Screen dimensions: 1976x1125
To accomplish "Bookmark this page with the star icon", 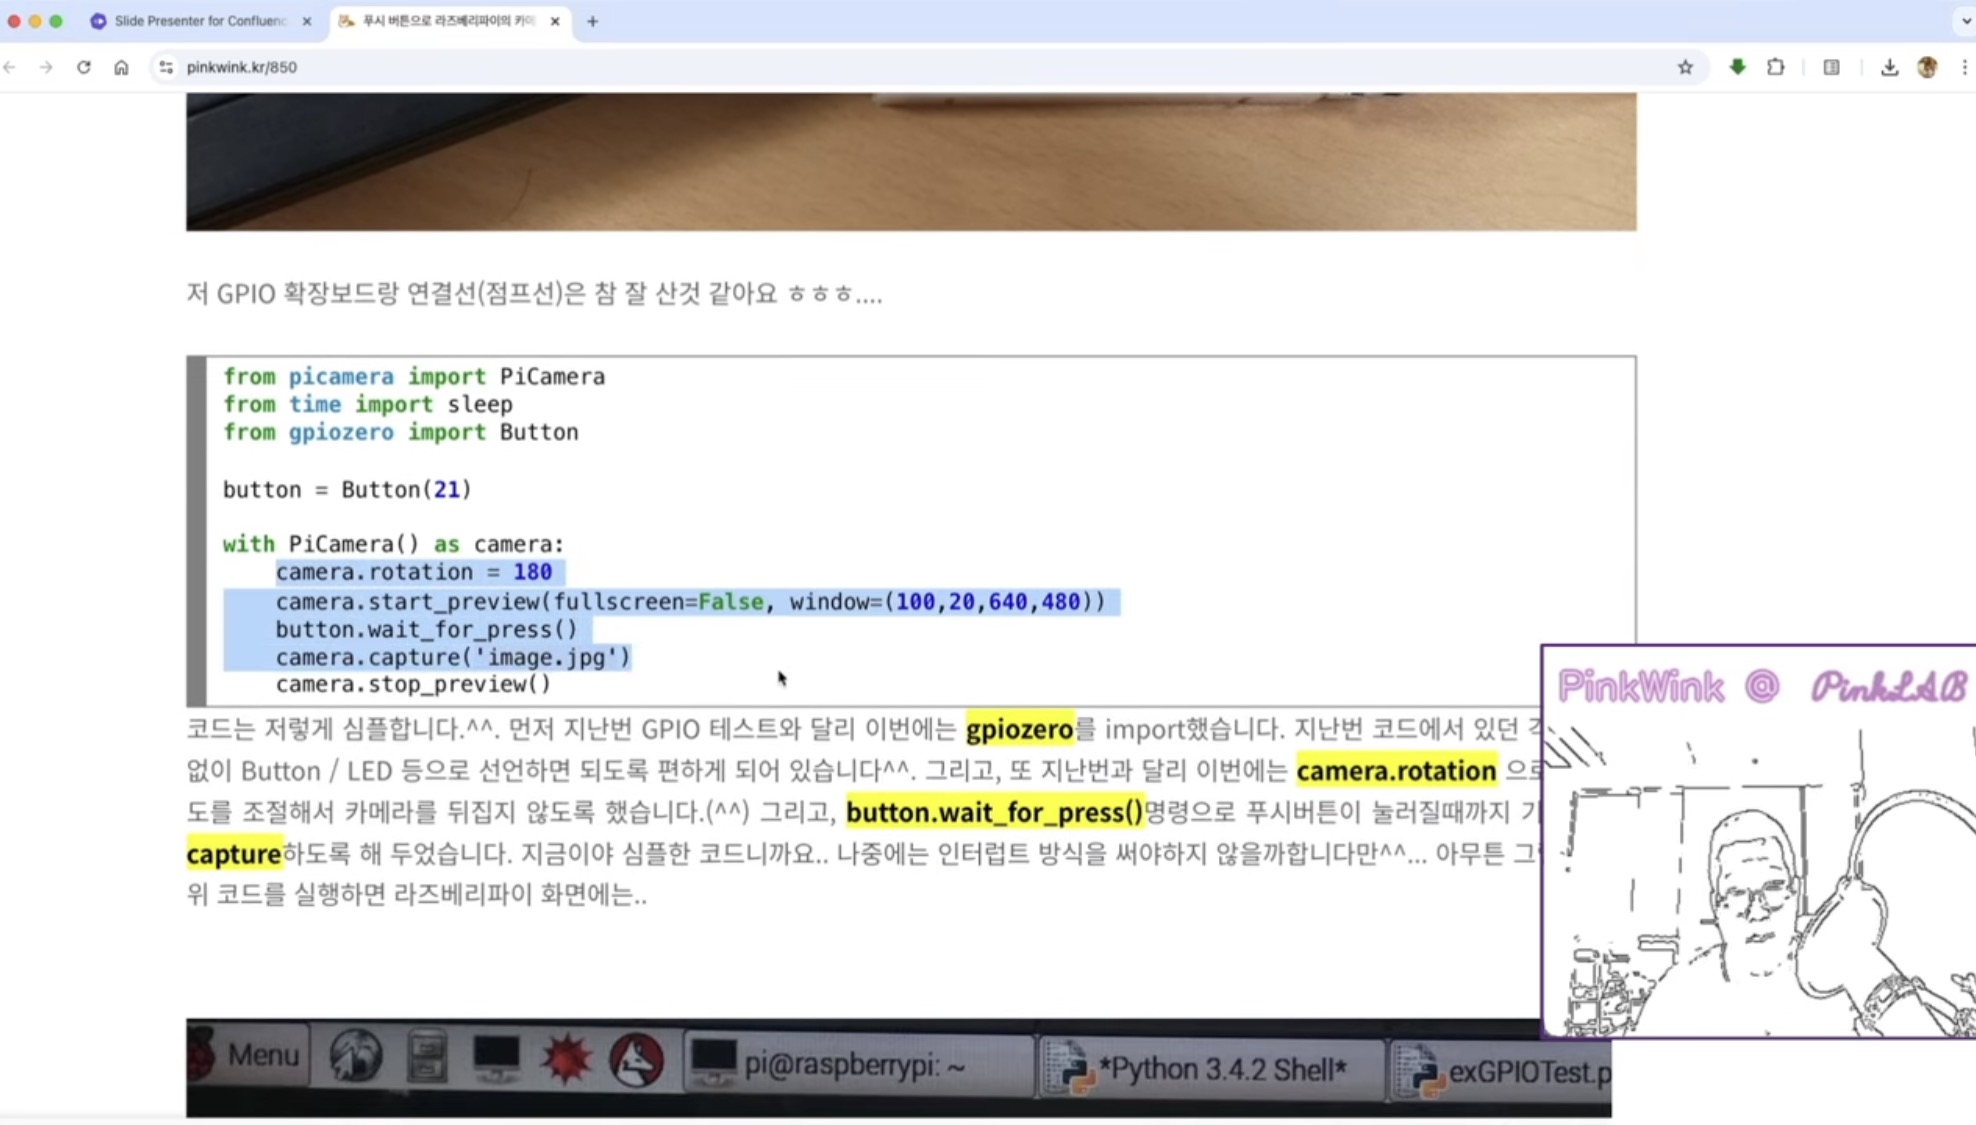I will (x=1685, y=67).
